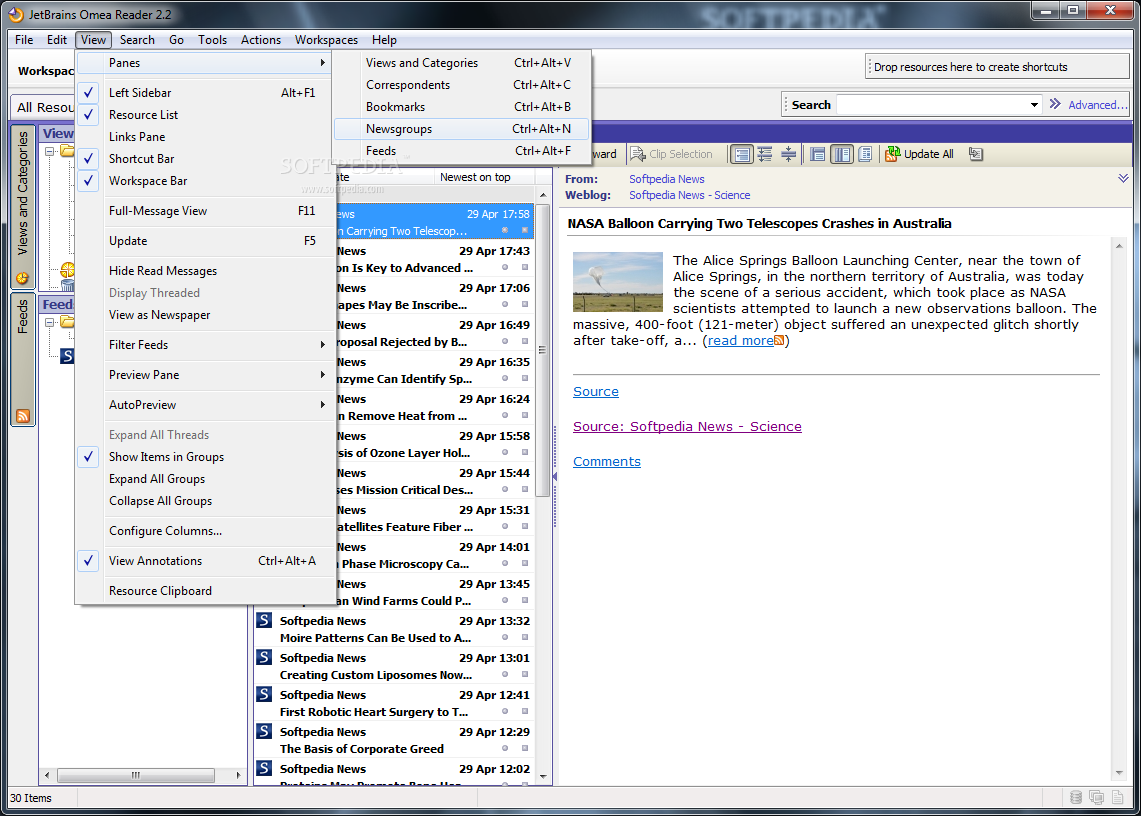Open the Comments link
Viewport: 1141px width, 816px height.
point(607,462)
